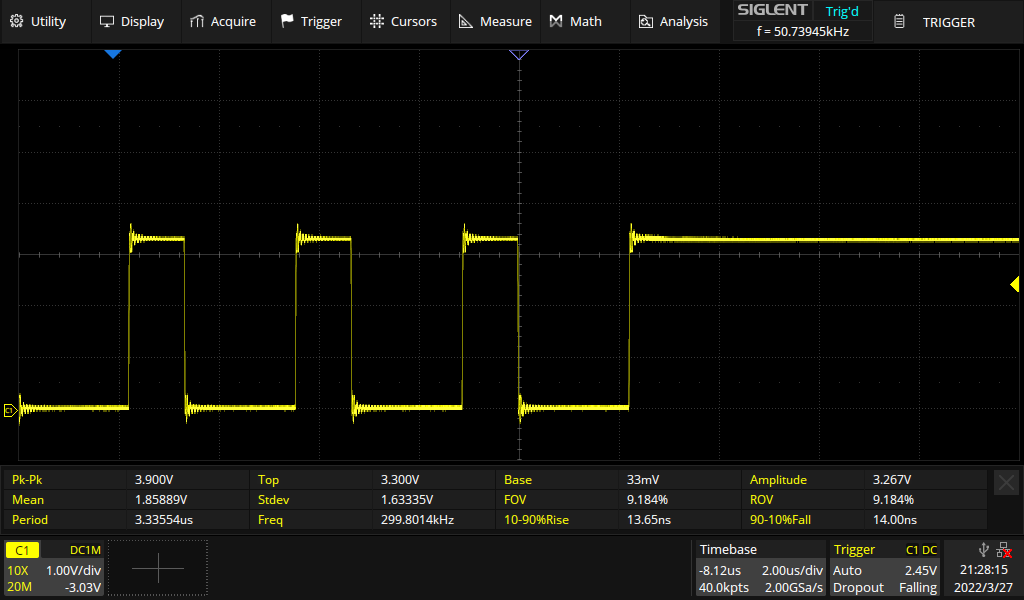This screenshot has height=600, width=1024.
Task: Switch trigger slope from Falling
Action: 918,588
